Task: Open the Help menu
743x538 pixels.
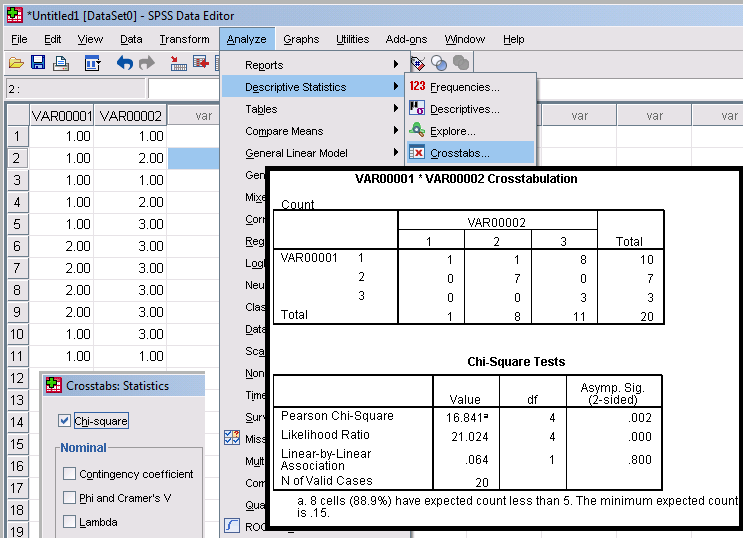Action: (514, 39)
